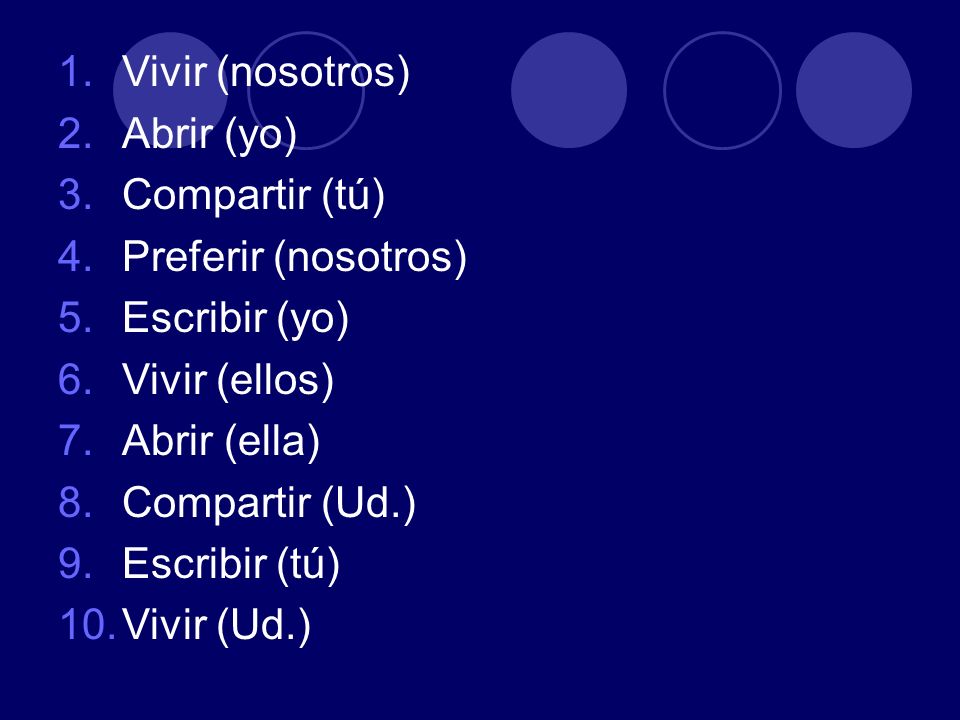Click "Compartir (tú)" list item
The image size is (960, 720).
pyautogui.click(x=253, y=195)
